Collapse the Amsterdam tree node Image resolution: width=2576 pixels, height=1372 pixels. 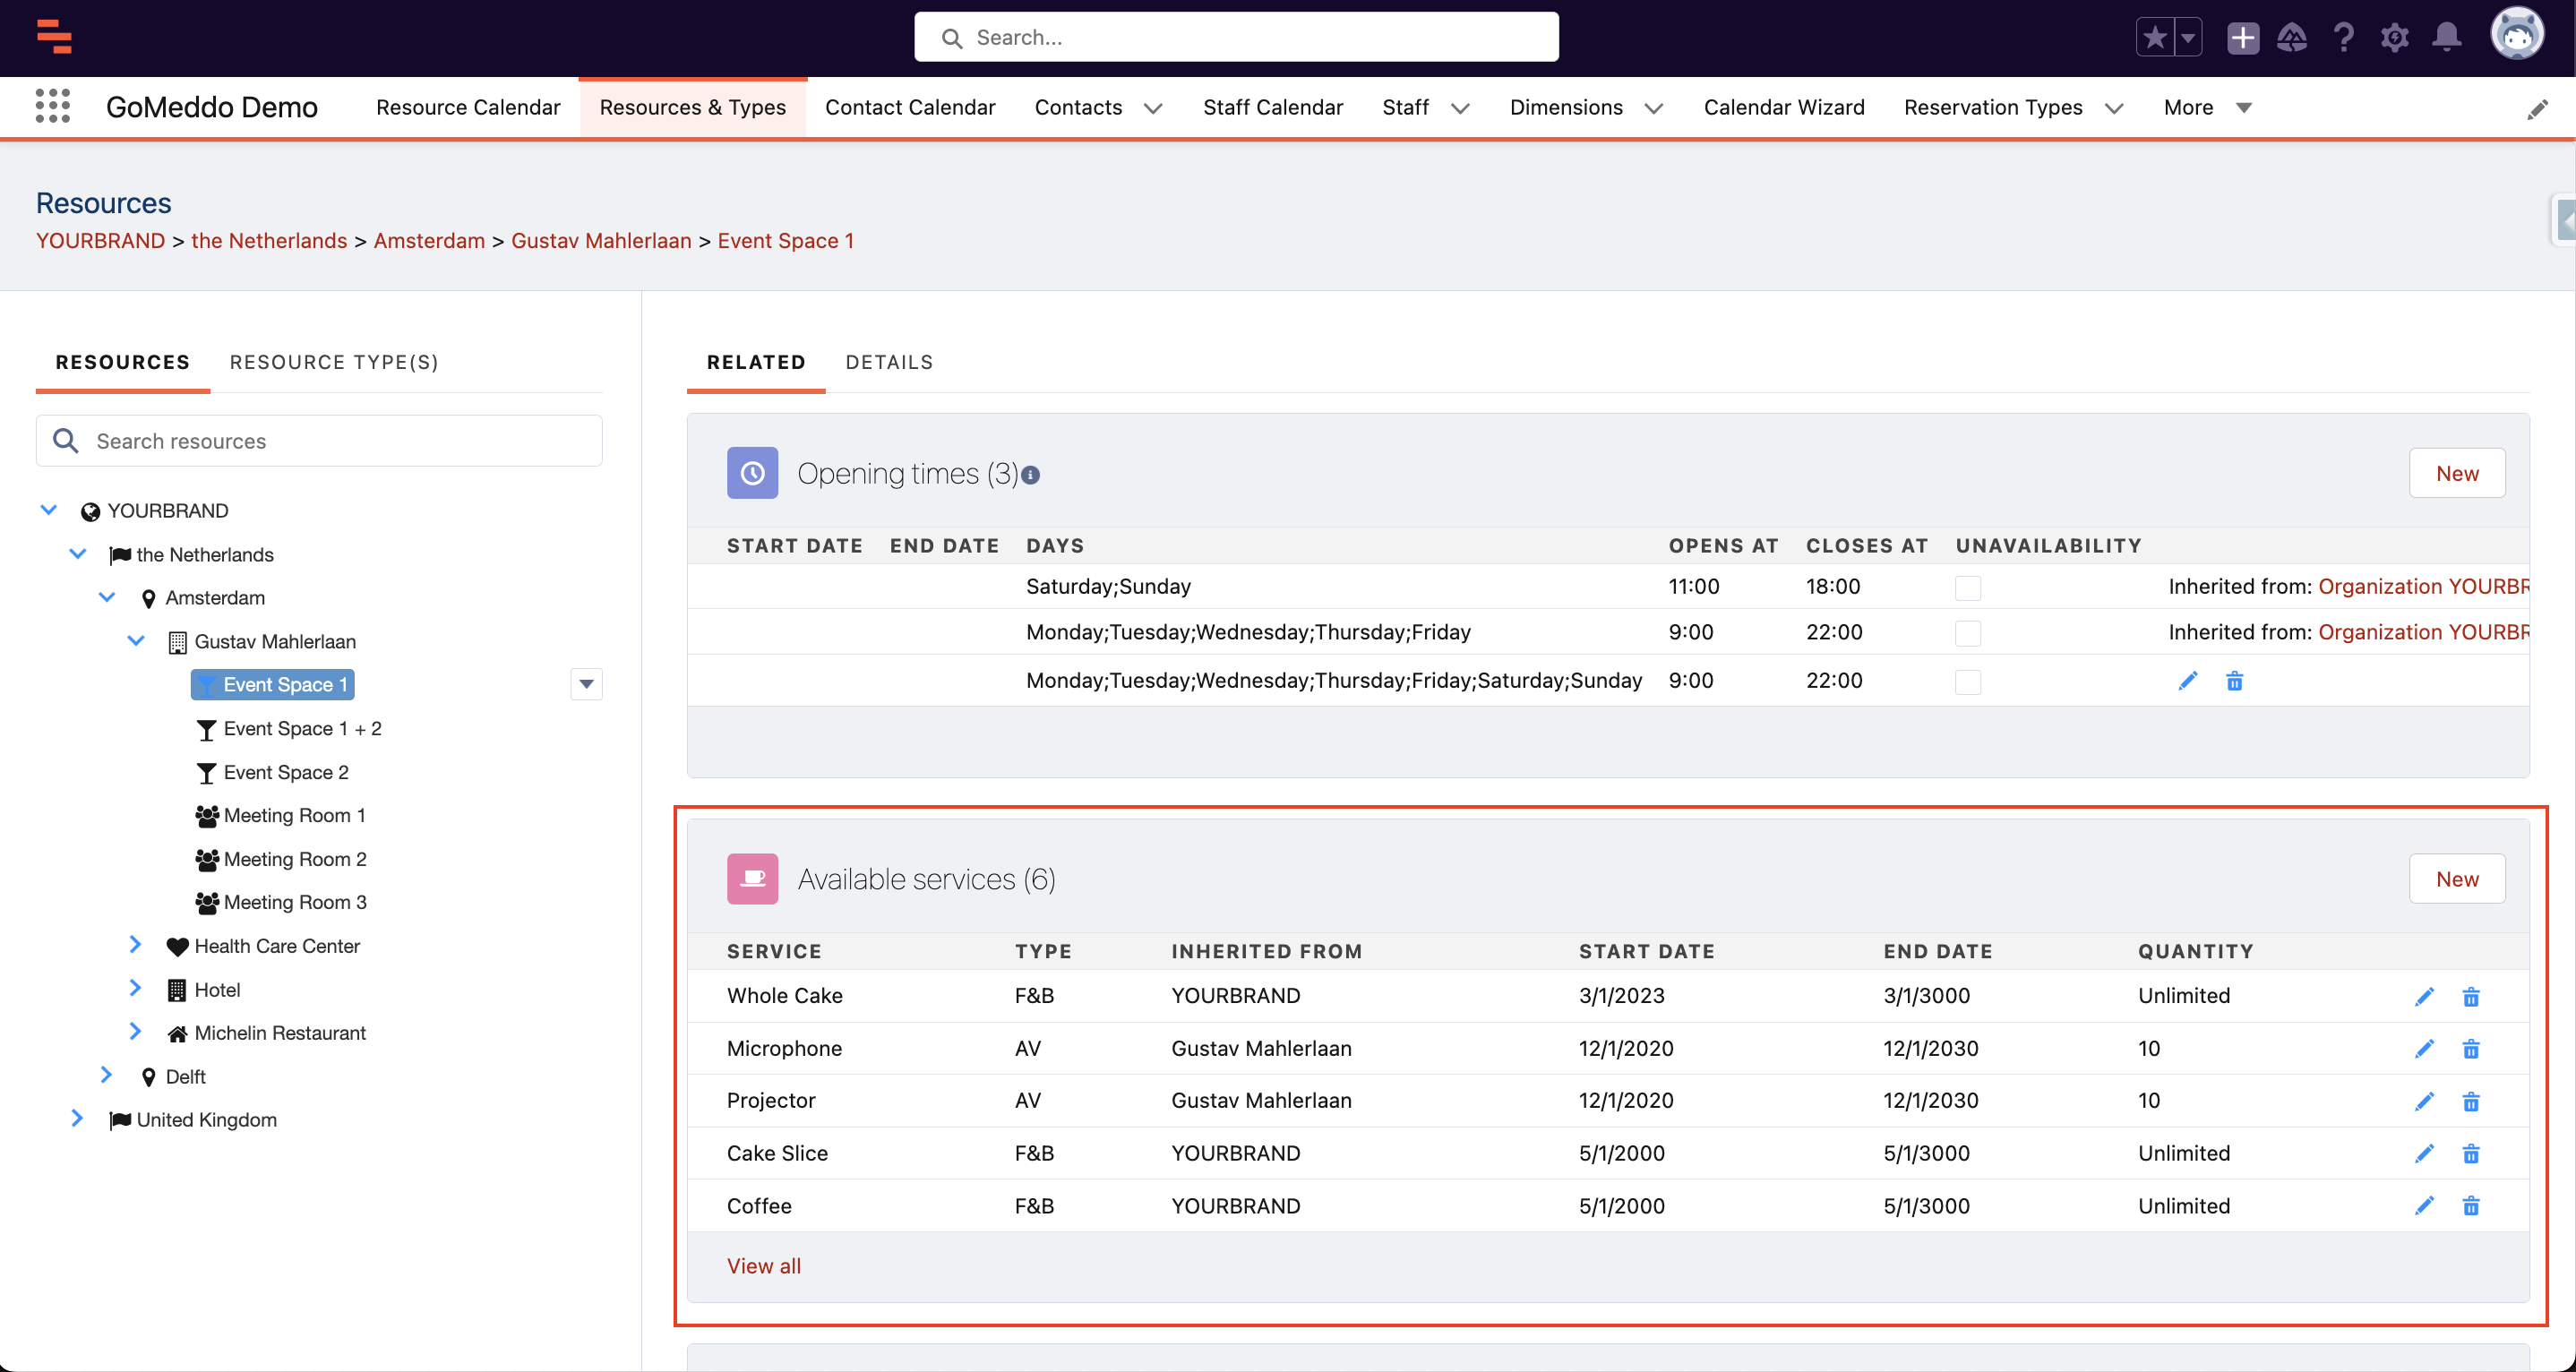coord(107,597)
